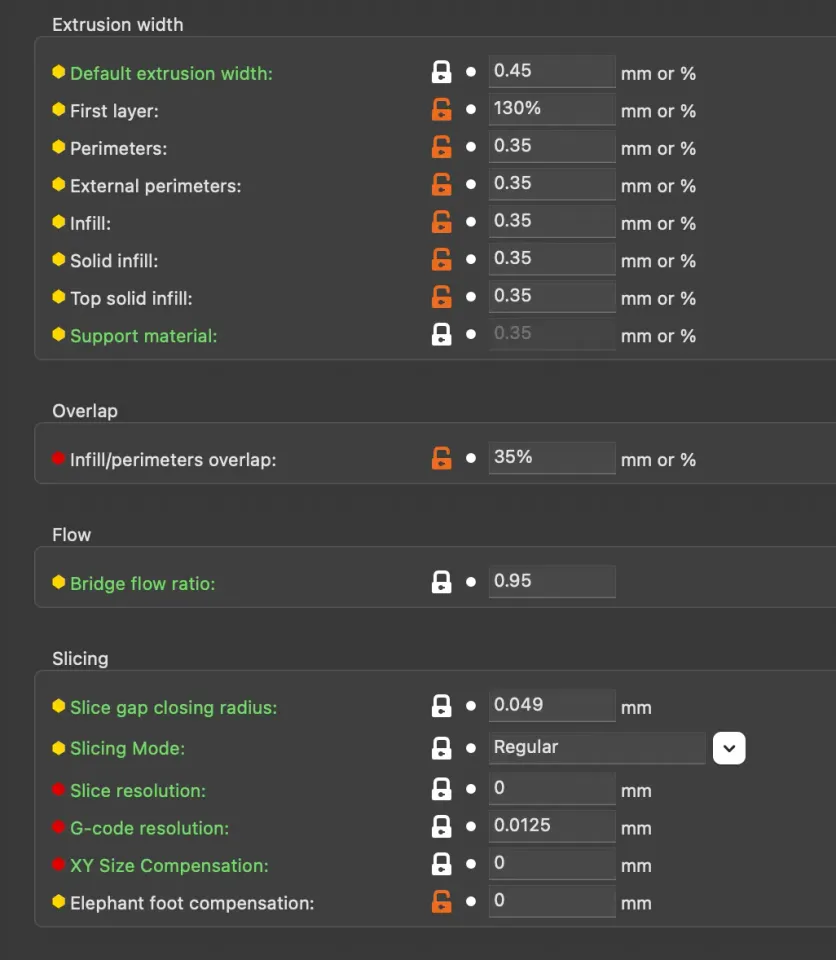Click the orange lock icon for Top solid infill
This screenshot has height=960, width=836.
441,297
